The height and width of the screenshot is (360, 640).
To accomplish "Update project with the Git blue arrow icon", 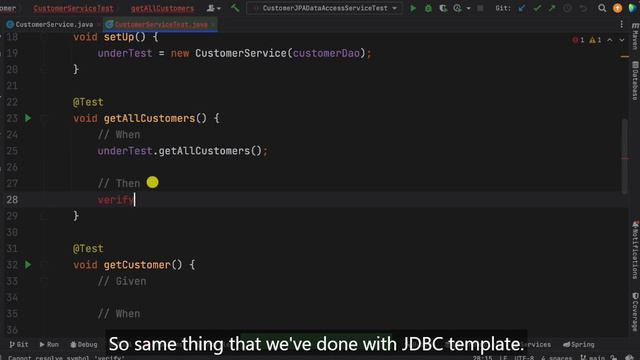I will click(x=522, y=8).
